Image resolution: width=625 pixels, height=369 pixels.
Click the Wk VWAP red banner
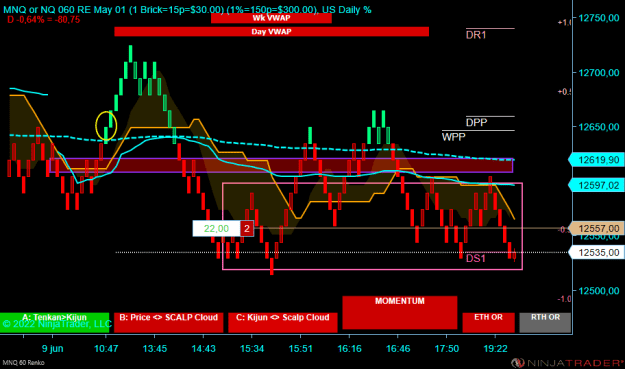coord(271,18)
